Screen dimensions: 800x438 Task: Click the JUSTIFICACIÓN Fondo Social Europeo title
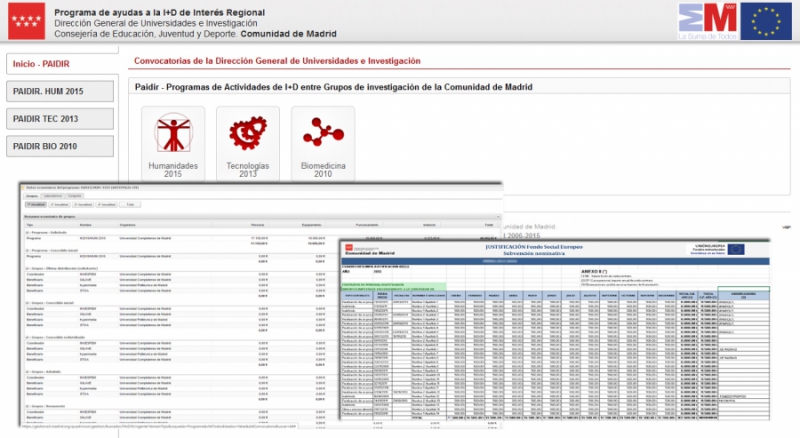click(x=534, y=247)
